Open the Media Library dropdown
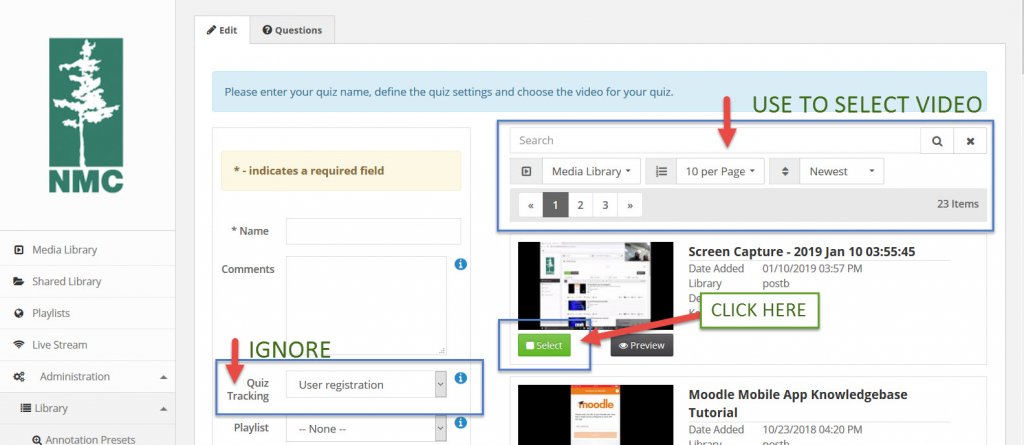 [x=591, y=172]
